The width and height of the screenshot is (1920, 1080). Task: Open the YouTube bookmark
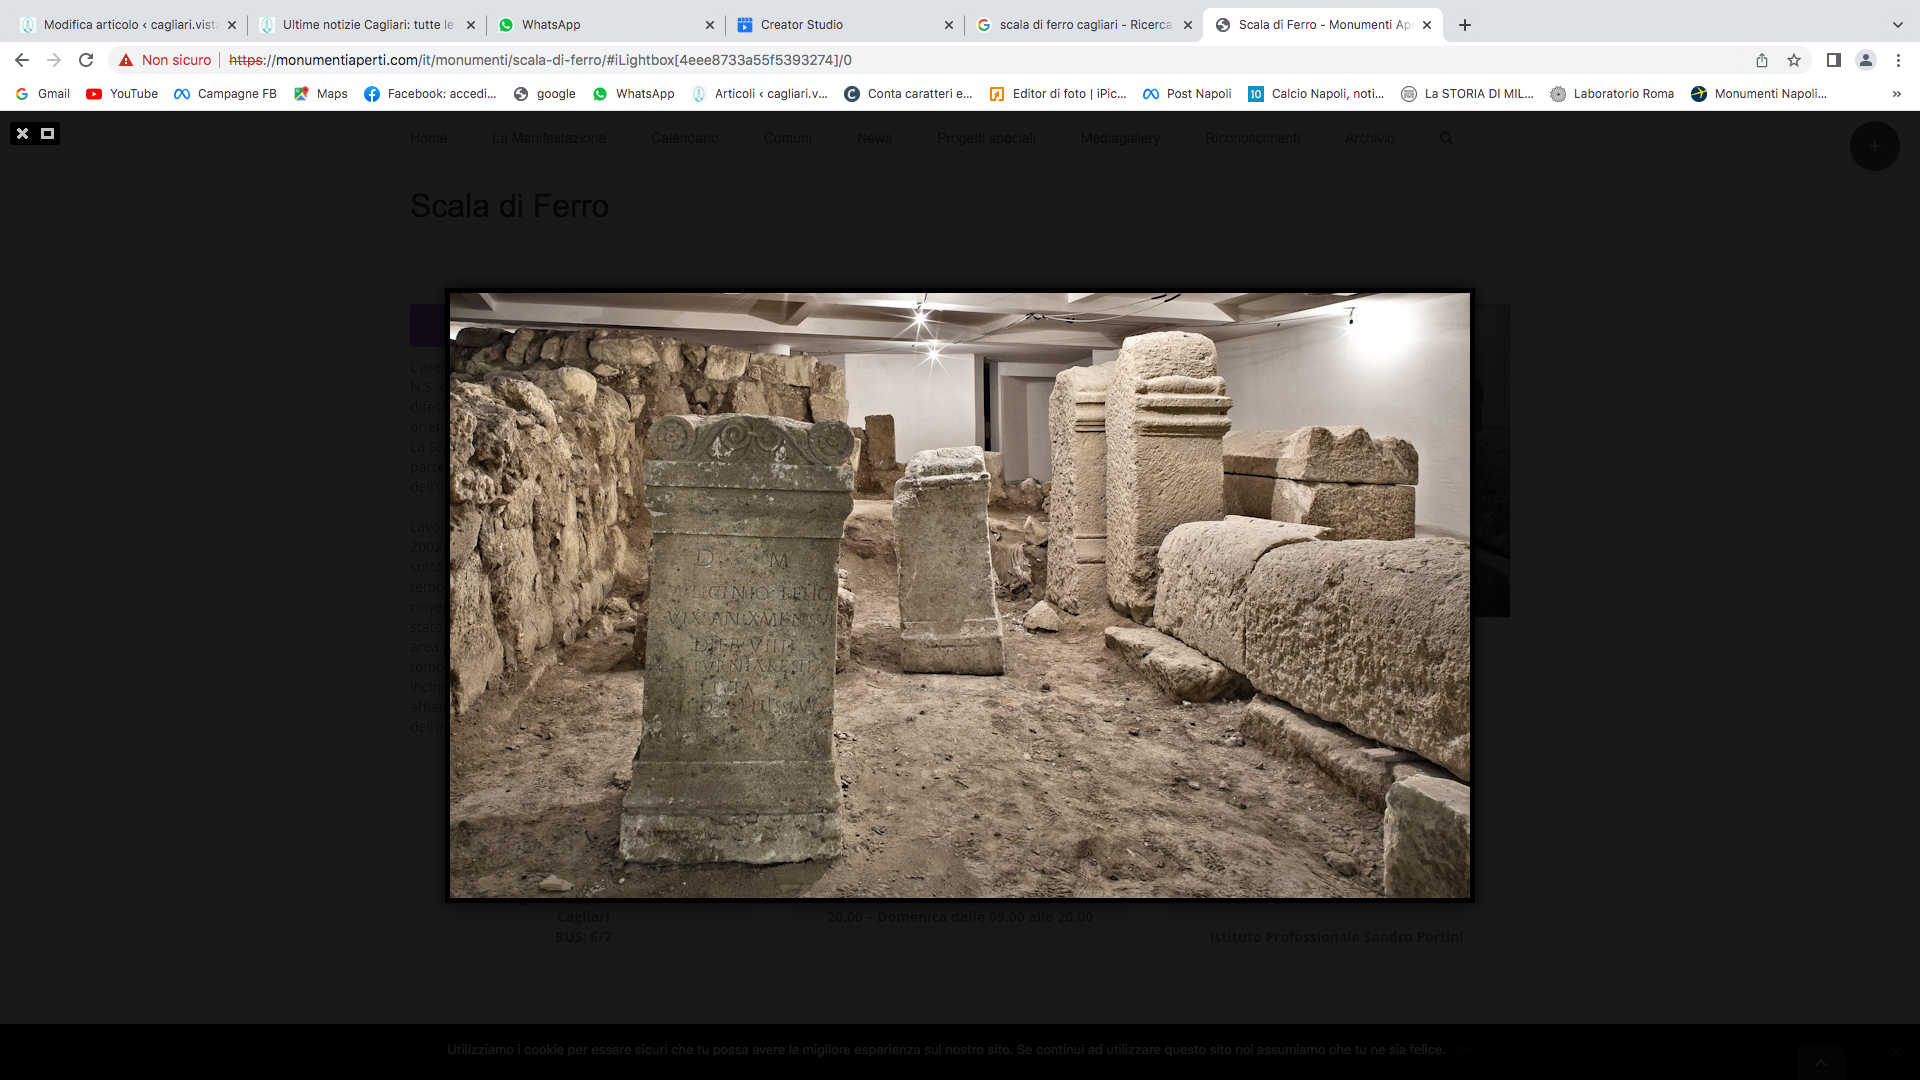click(x=122, y=94)
